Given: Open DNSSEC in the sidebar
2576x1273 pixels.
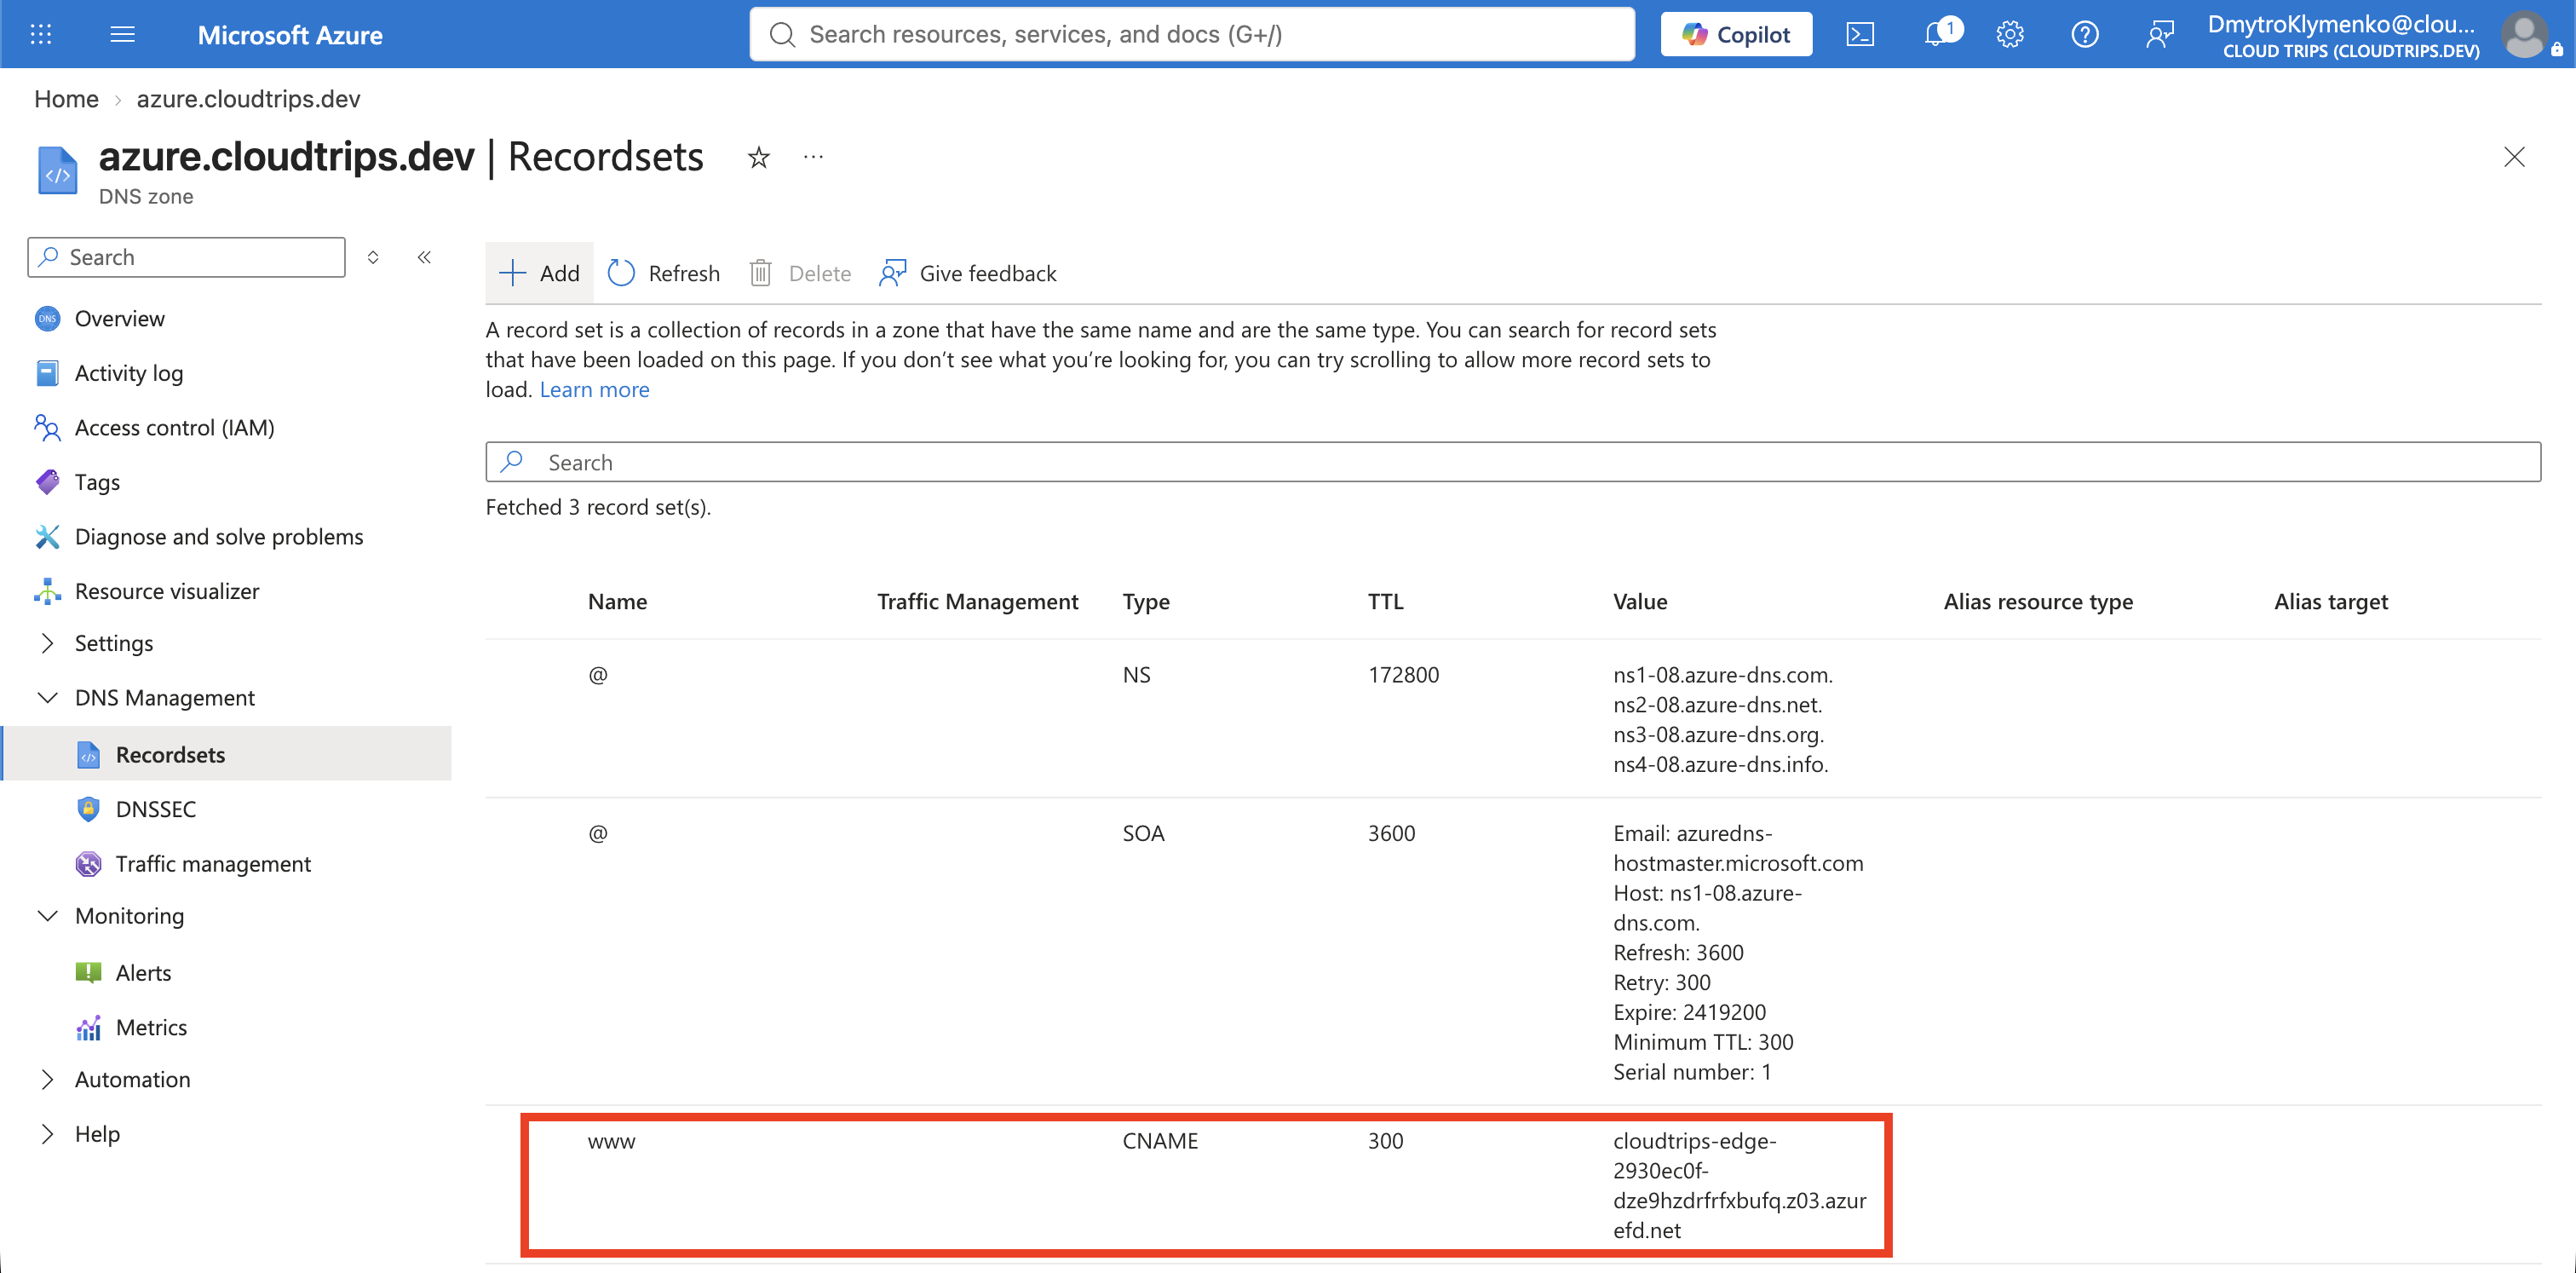Looking at the screenshot, I should 156,809.
